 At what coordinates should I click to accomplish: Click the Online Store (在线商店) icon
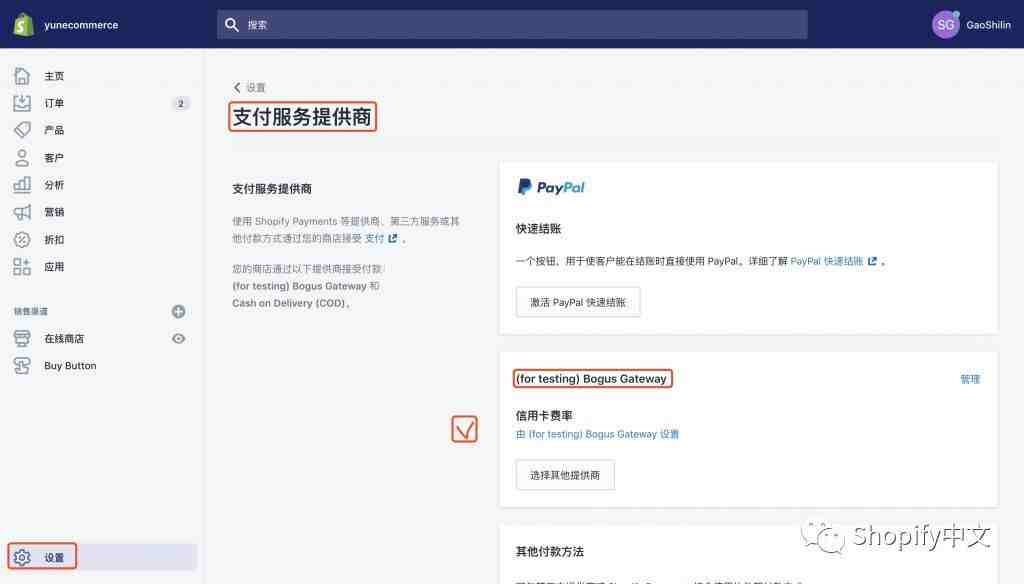[x=22, y=338]
